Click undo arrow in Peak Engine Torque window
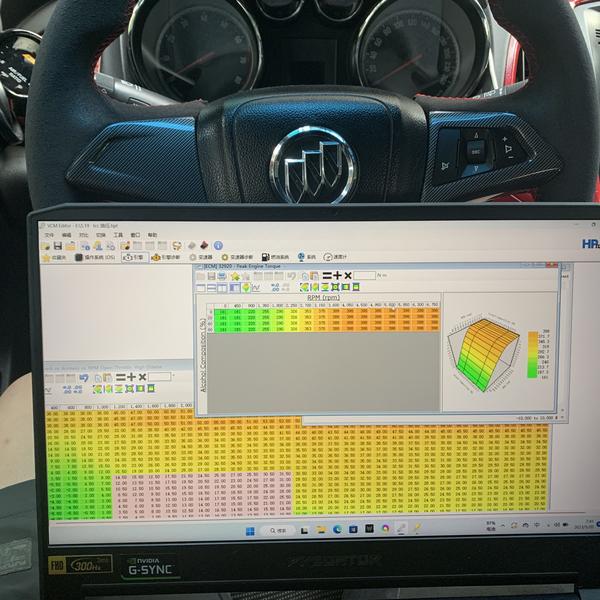Image resolution: width=600 pixels, height=600 pixels. tap(292, 276)
